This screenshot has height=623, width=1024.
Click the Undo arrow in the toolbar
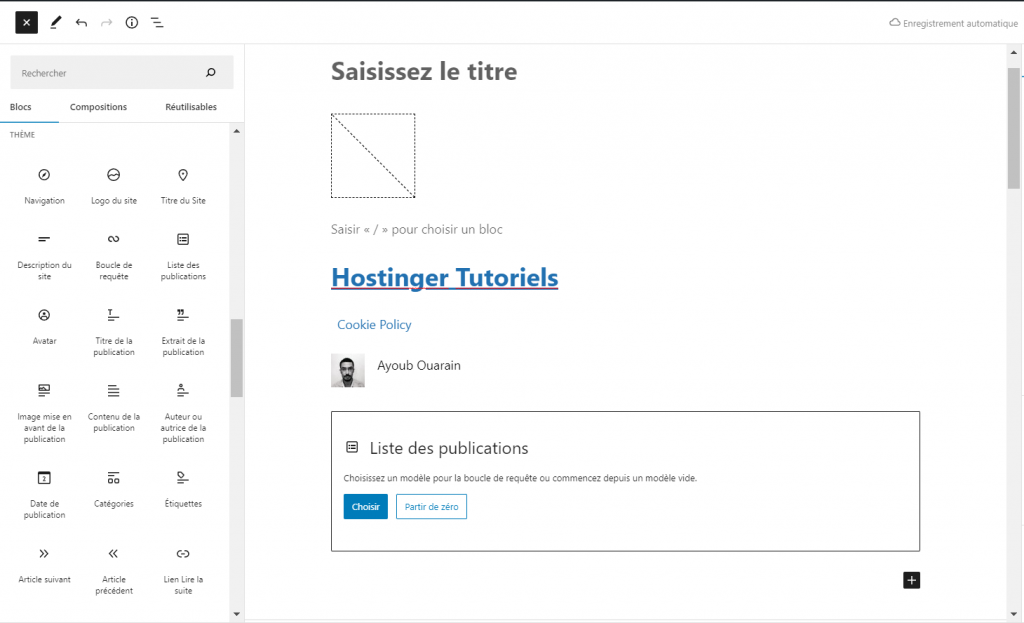click(82, 21)
